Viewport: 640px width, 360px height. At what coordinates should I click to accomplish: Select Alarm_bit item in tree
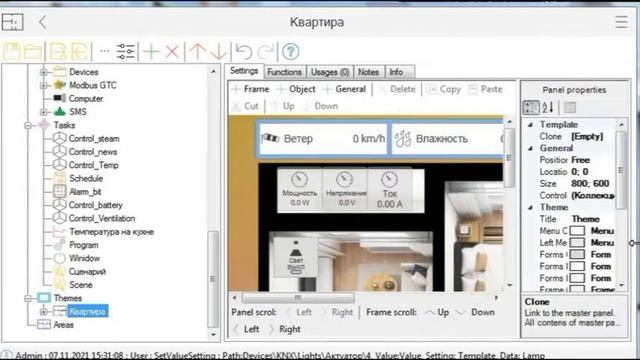pos(85,192)
